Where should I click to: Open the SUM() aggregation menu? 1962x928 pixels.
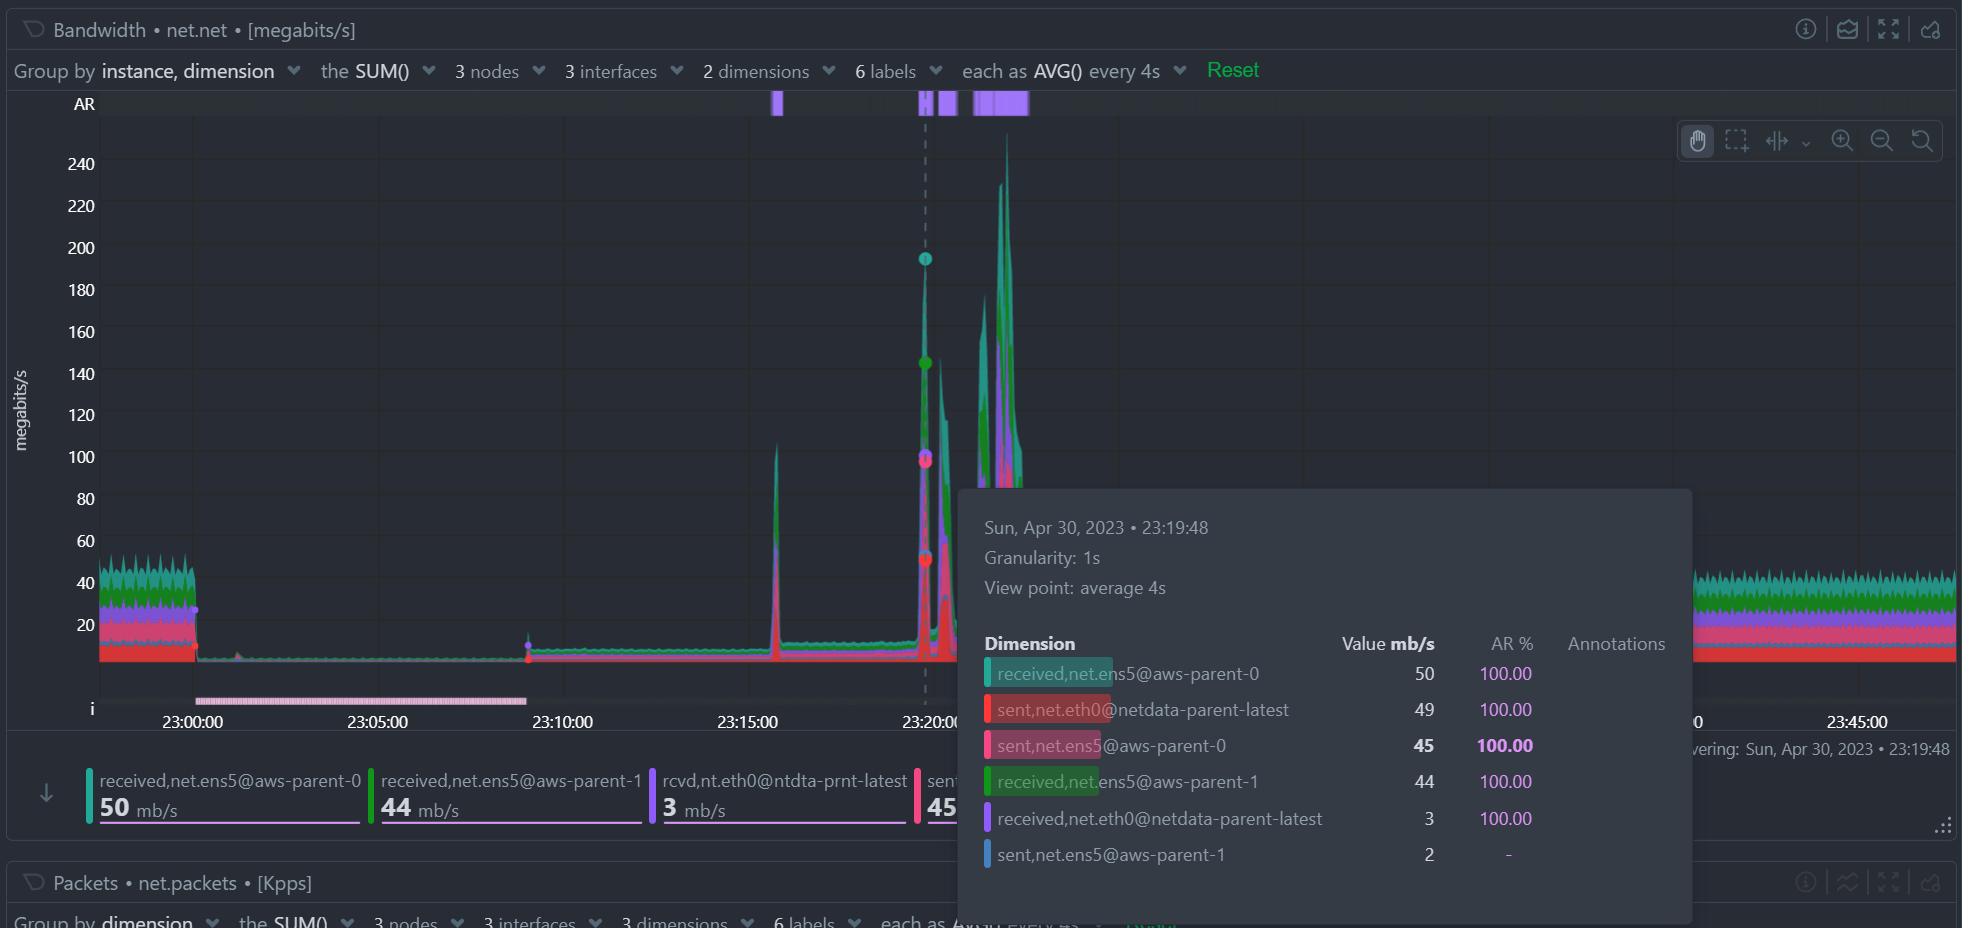(x=378, y=71)
